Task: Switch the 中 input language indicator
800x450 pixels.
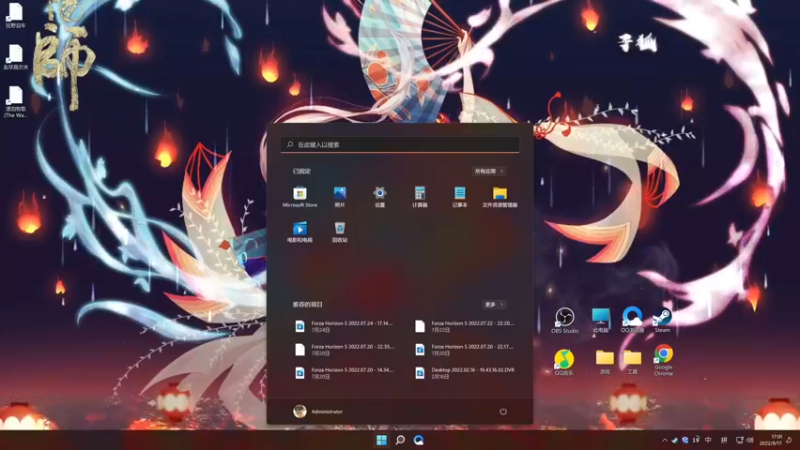Action: pos(708,440)
